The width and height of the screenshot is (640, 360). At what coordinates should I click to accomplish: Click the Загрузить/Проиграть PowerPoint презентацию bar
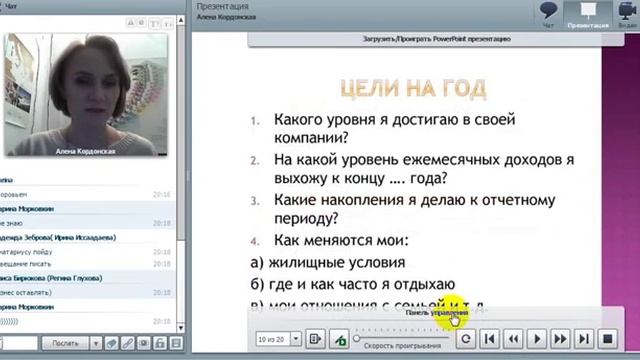tap(436, 39)
